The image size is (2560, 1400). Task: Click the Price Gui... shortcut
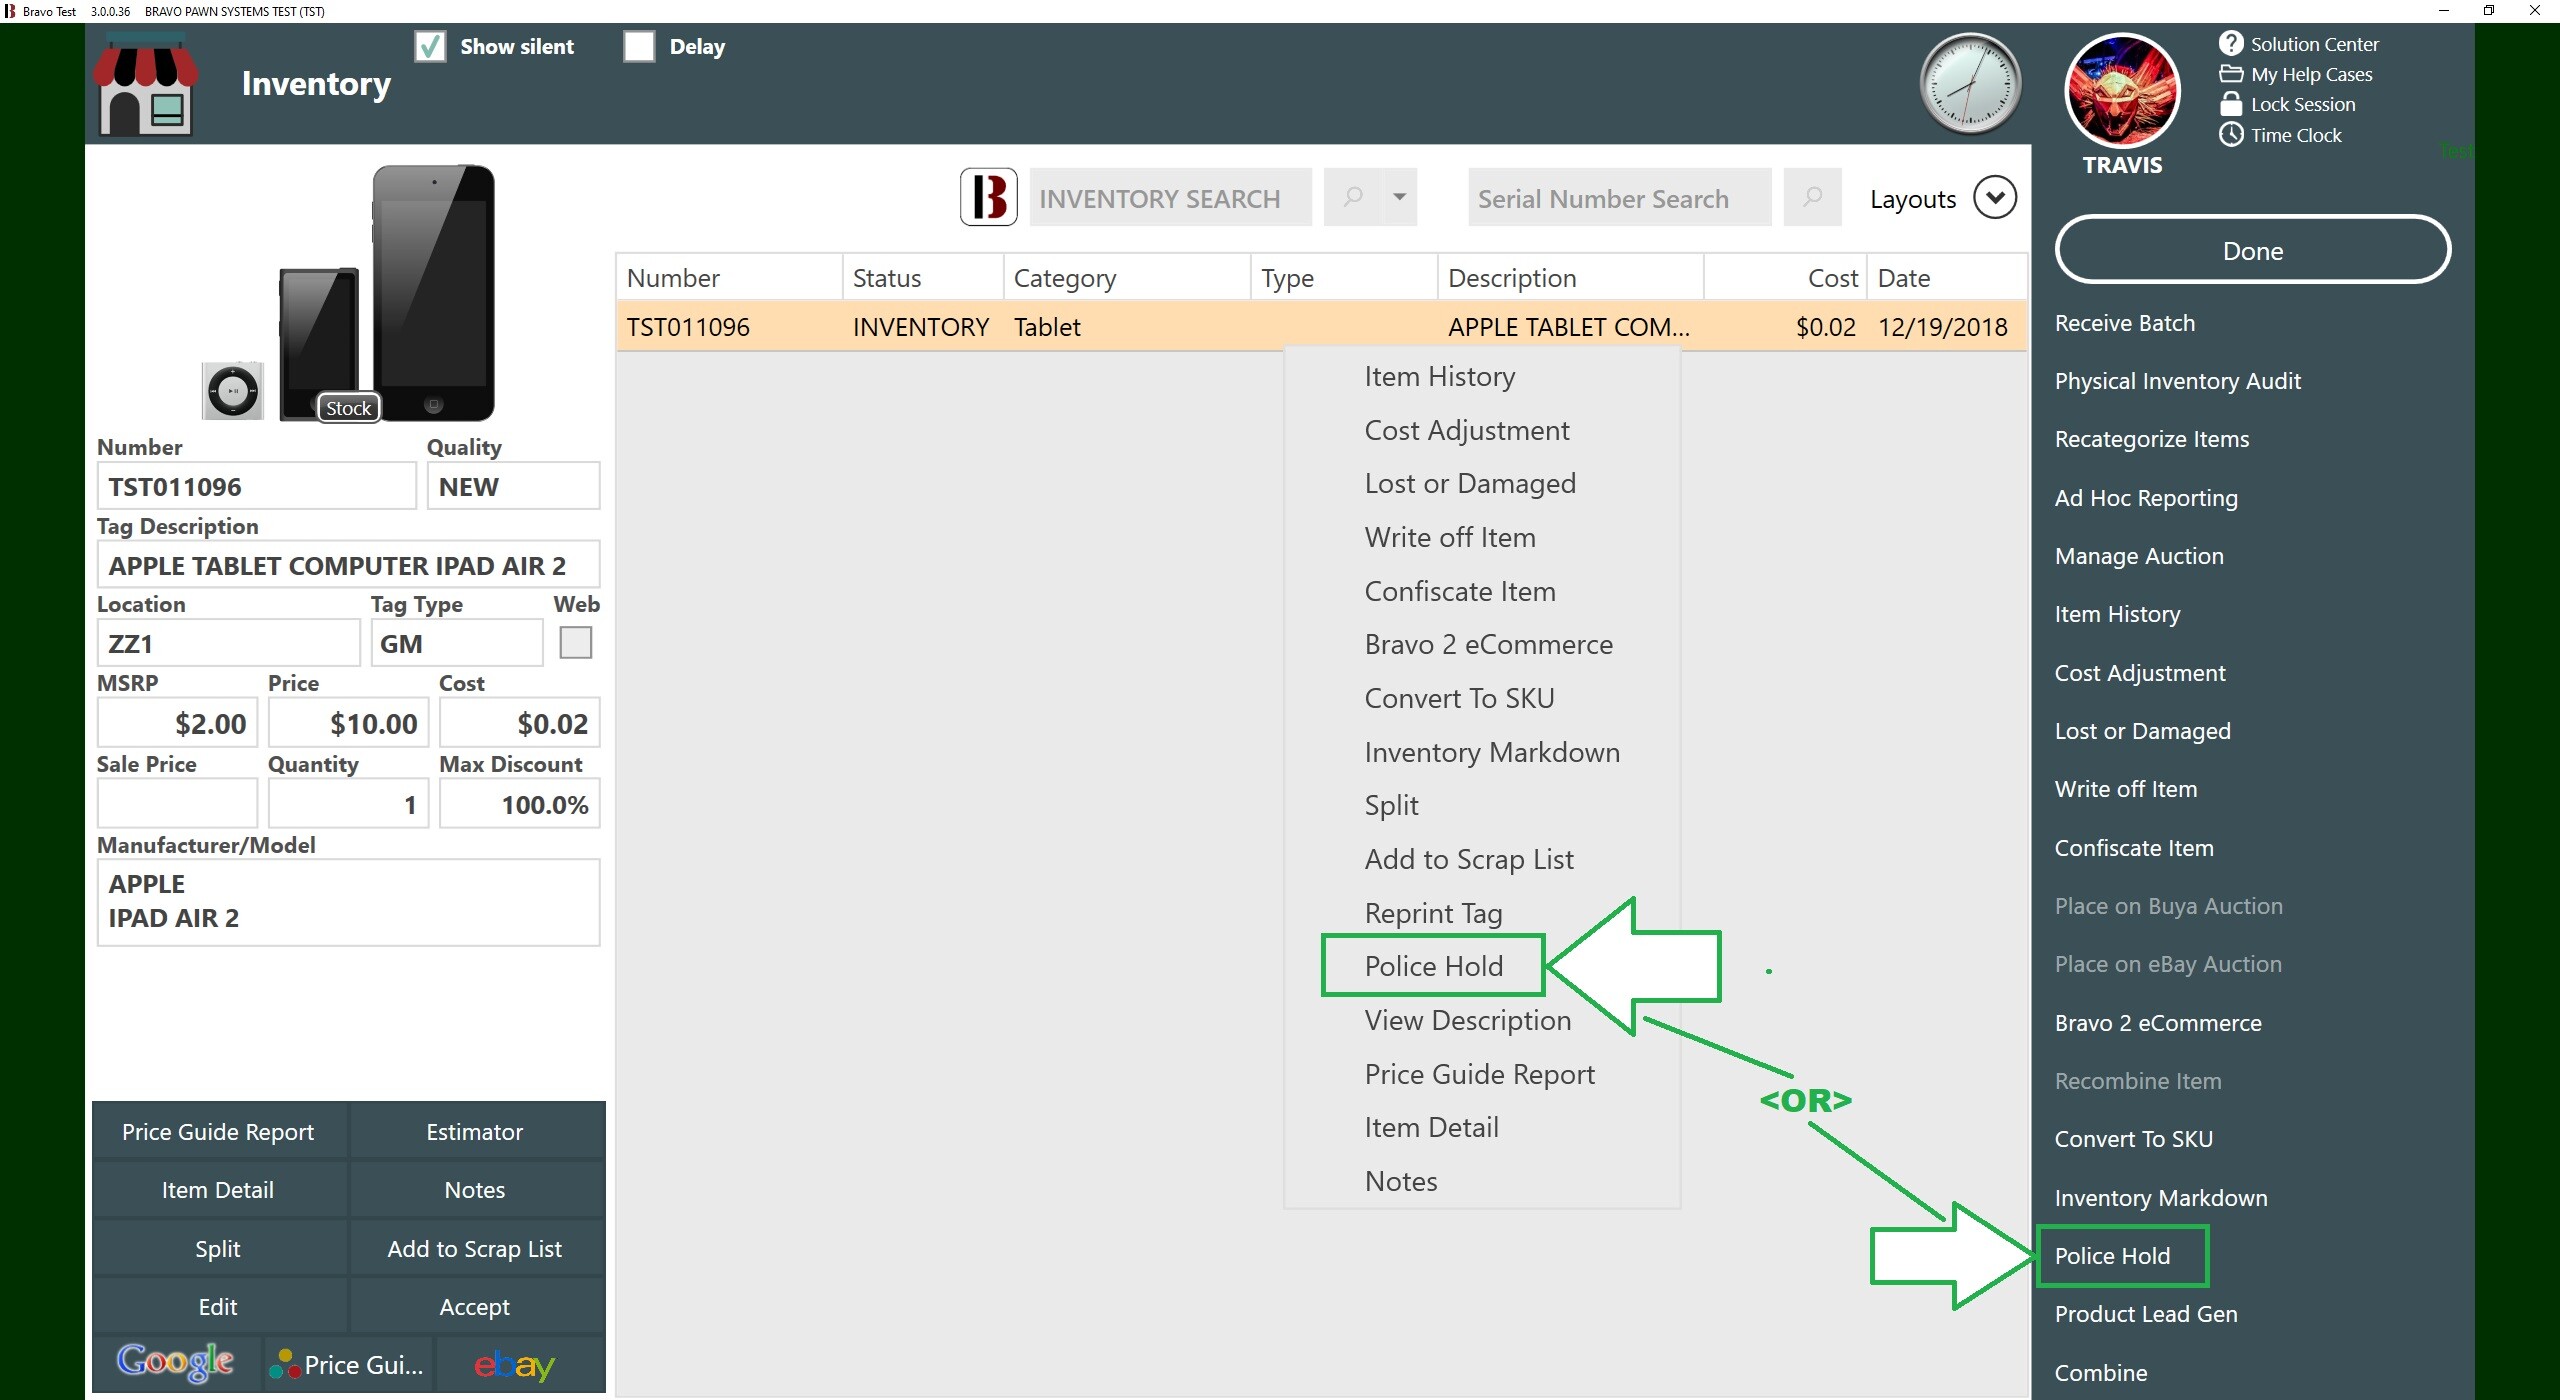[349, 1364]
